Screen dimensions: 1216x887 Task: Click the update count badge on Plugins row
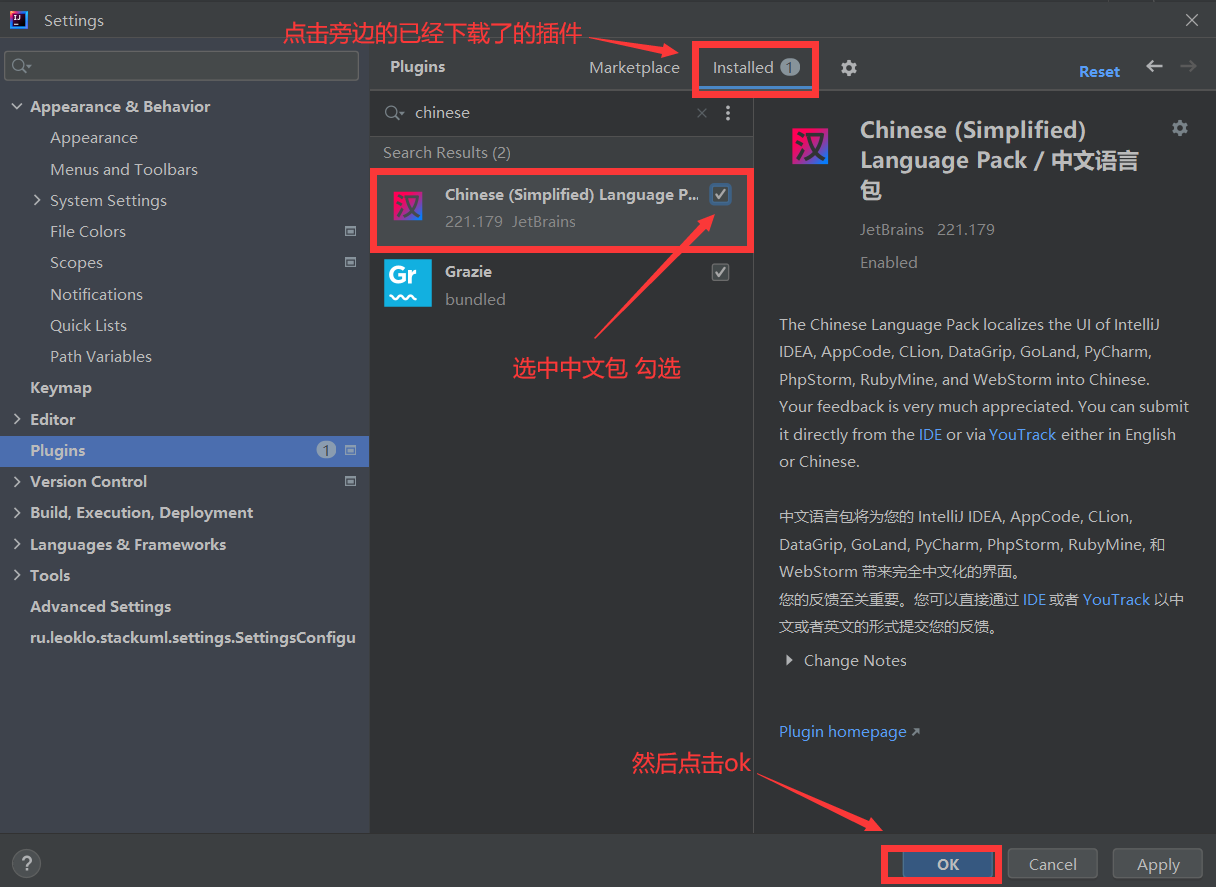(x=326, y=450)
